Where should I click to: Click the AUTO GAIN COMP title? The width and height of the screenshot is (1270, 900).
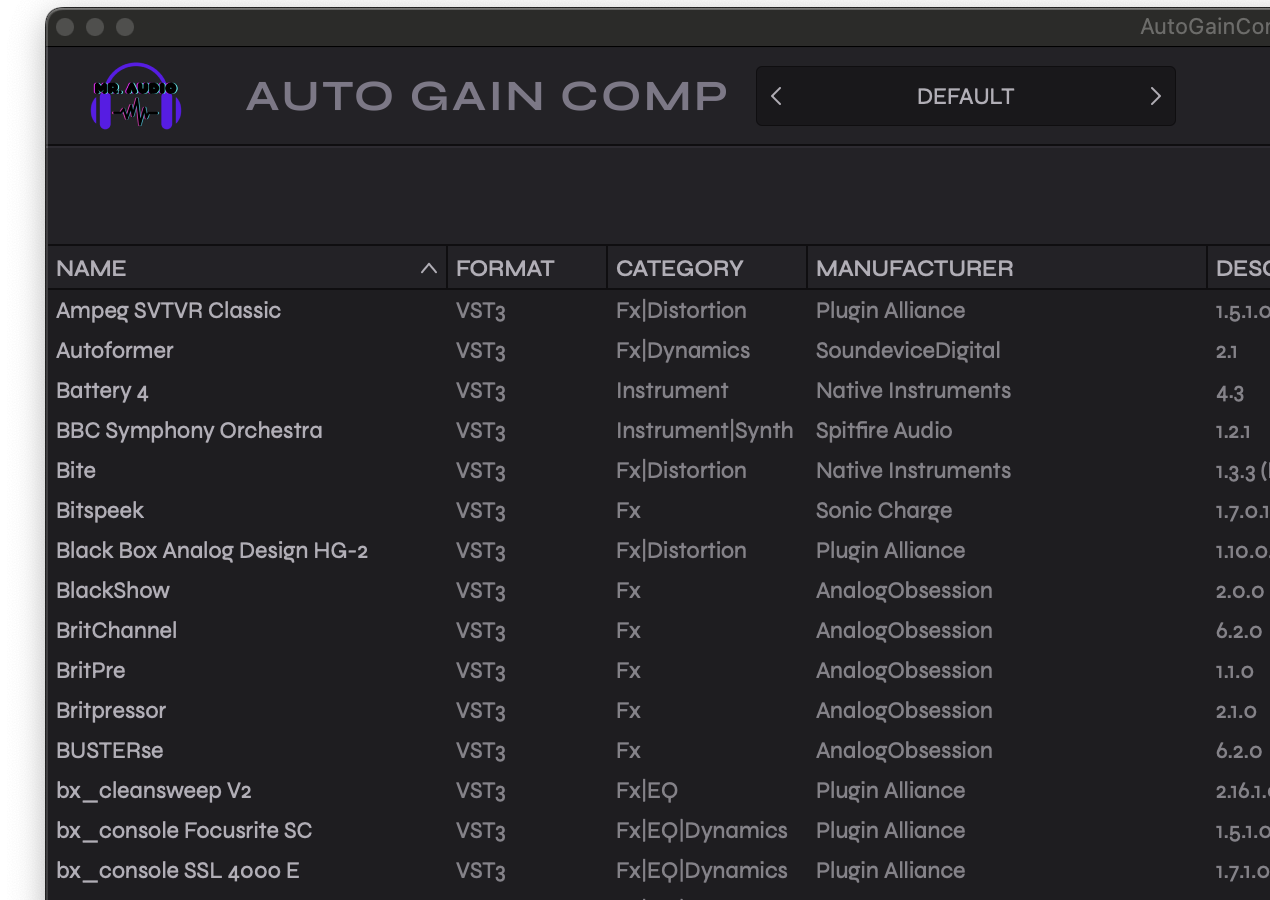pyautogui.click(x=487, y=96)
